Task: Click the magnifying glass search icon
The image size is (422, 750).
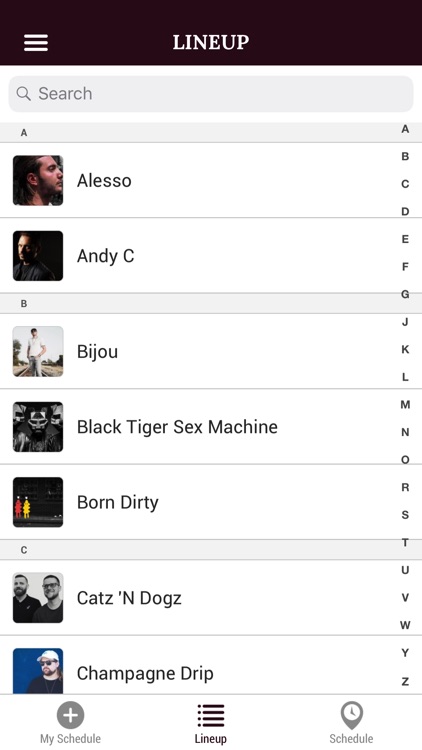Action: [23, 93]
